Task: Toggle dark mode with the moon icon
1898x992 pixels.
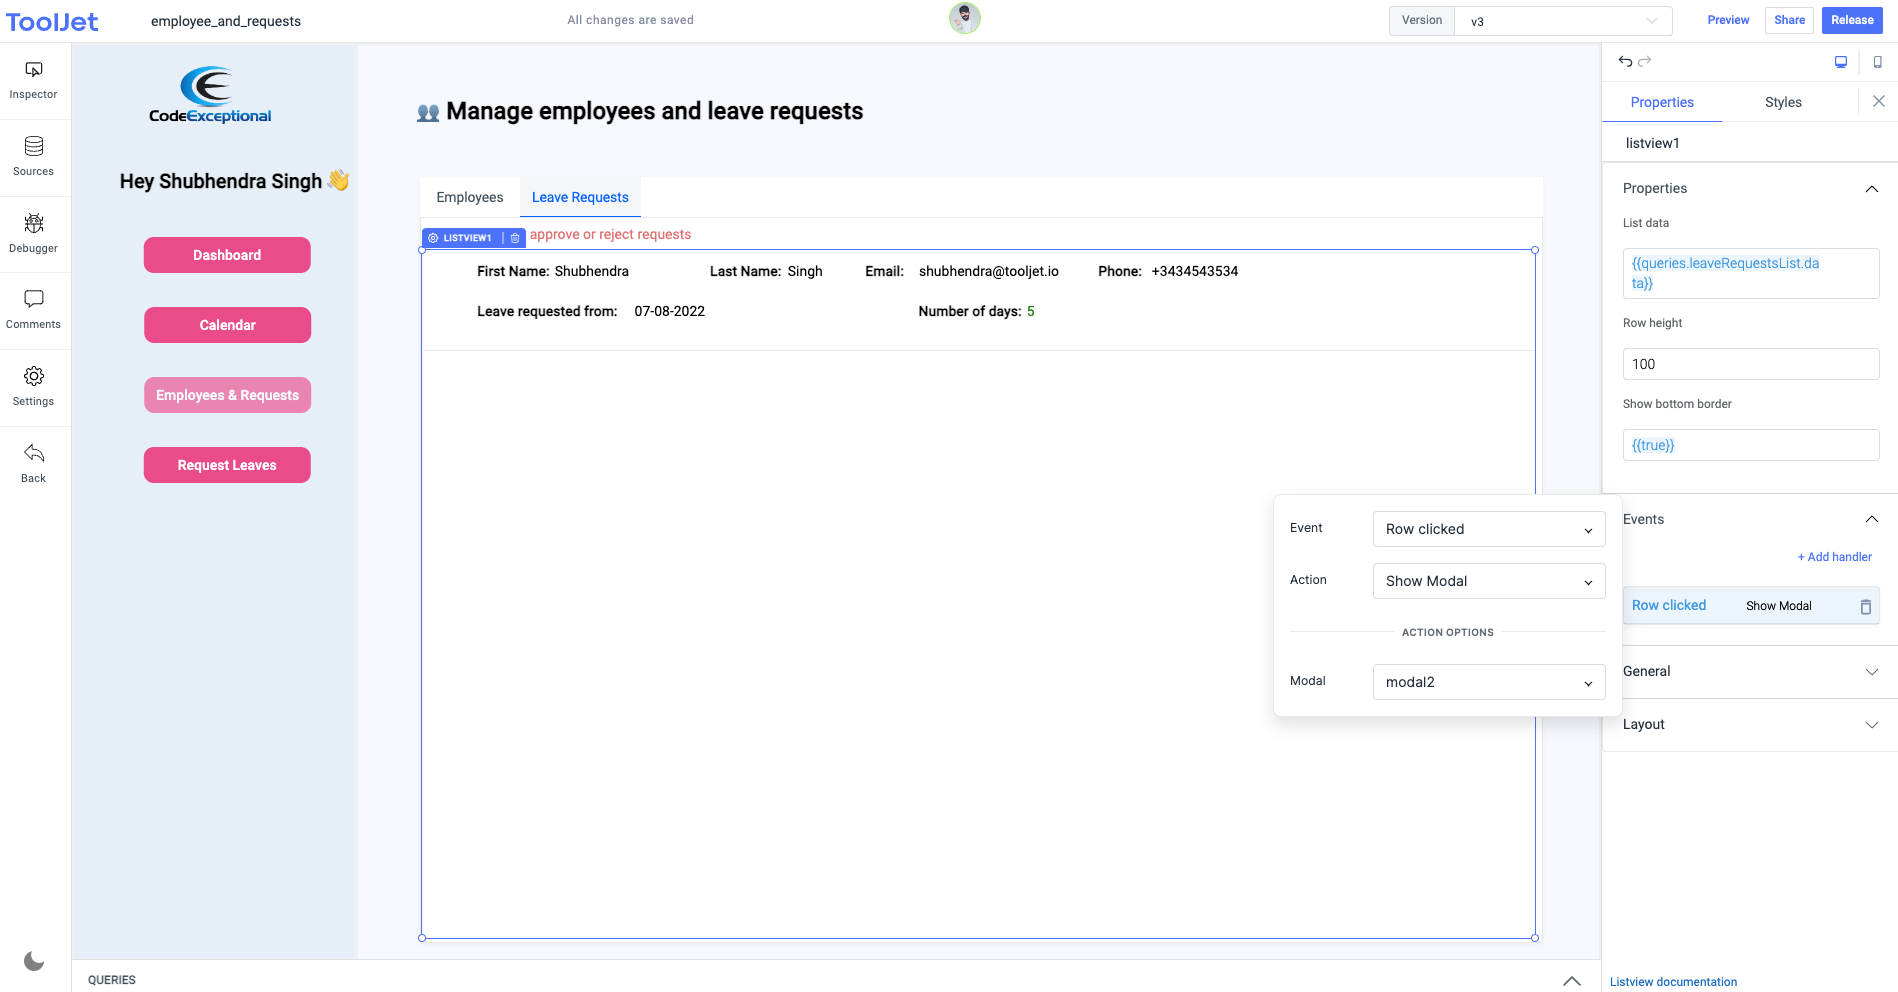Action: 33,961
